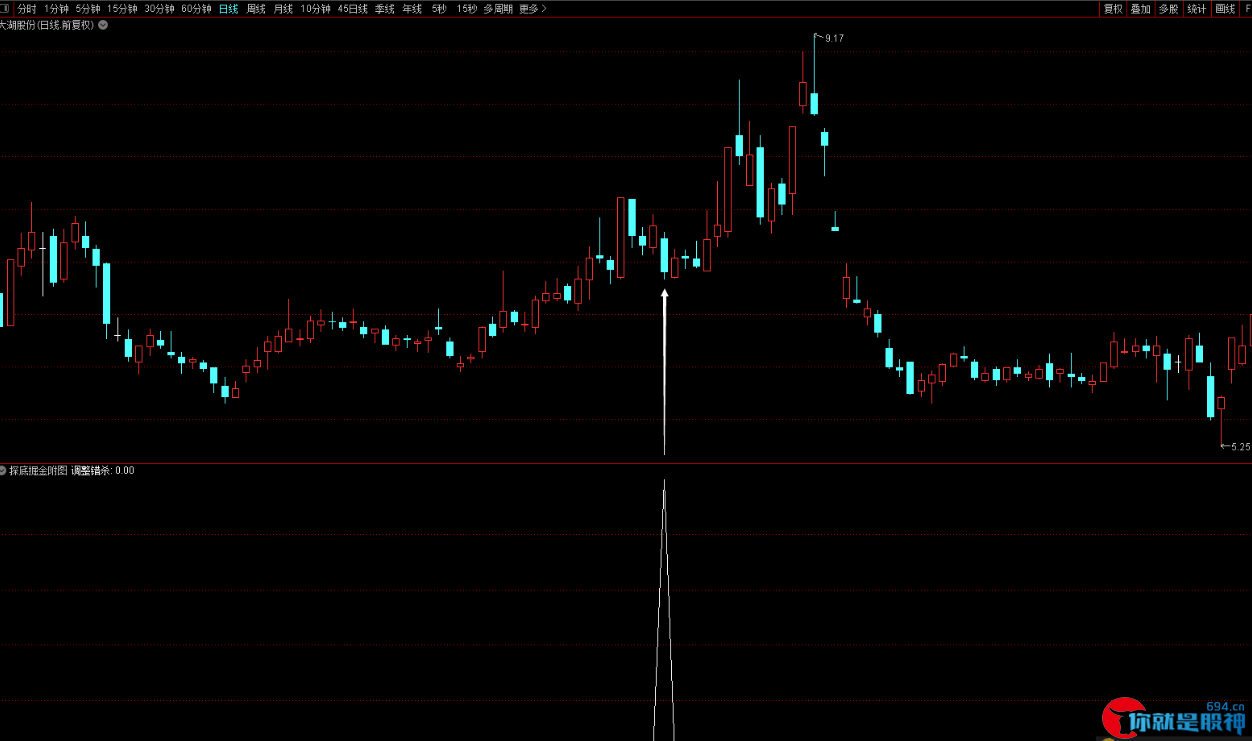Screen dimensions: 1252x741
Task: Open the 多股 multi-stock button
Action: click(1169, 9)
